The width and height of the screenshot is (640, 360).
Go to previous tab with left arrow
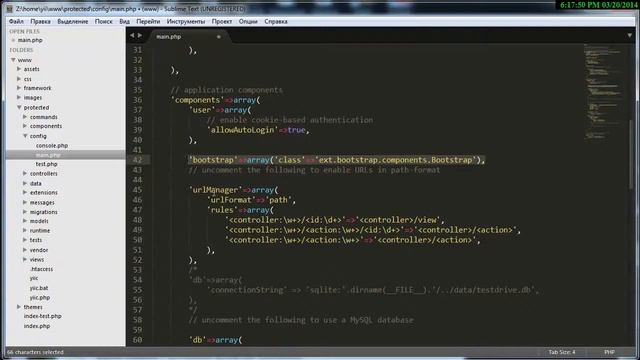132,36
